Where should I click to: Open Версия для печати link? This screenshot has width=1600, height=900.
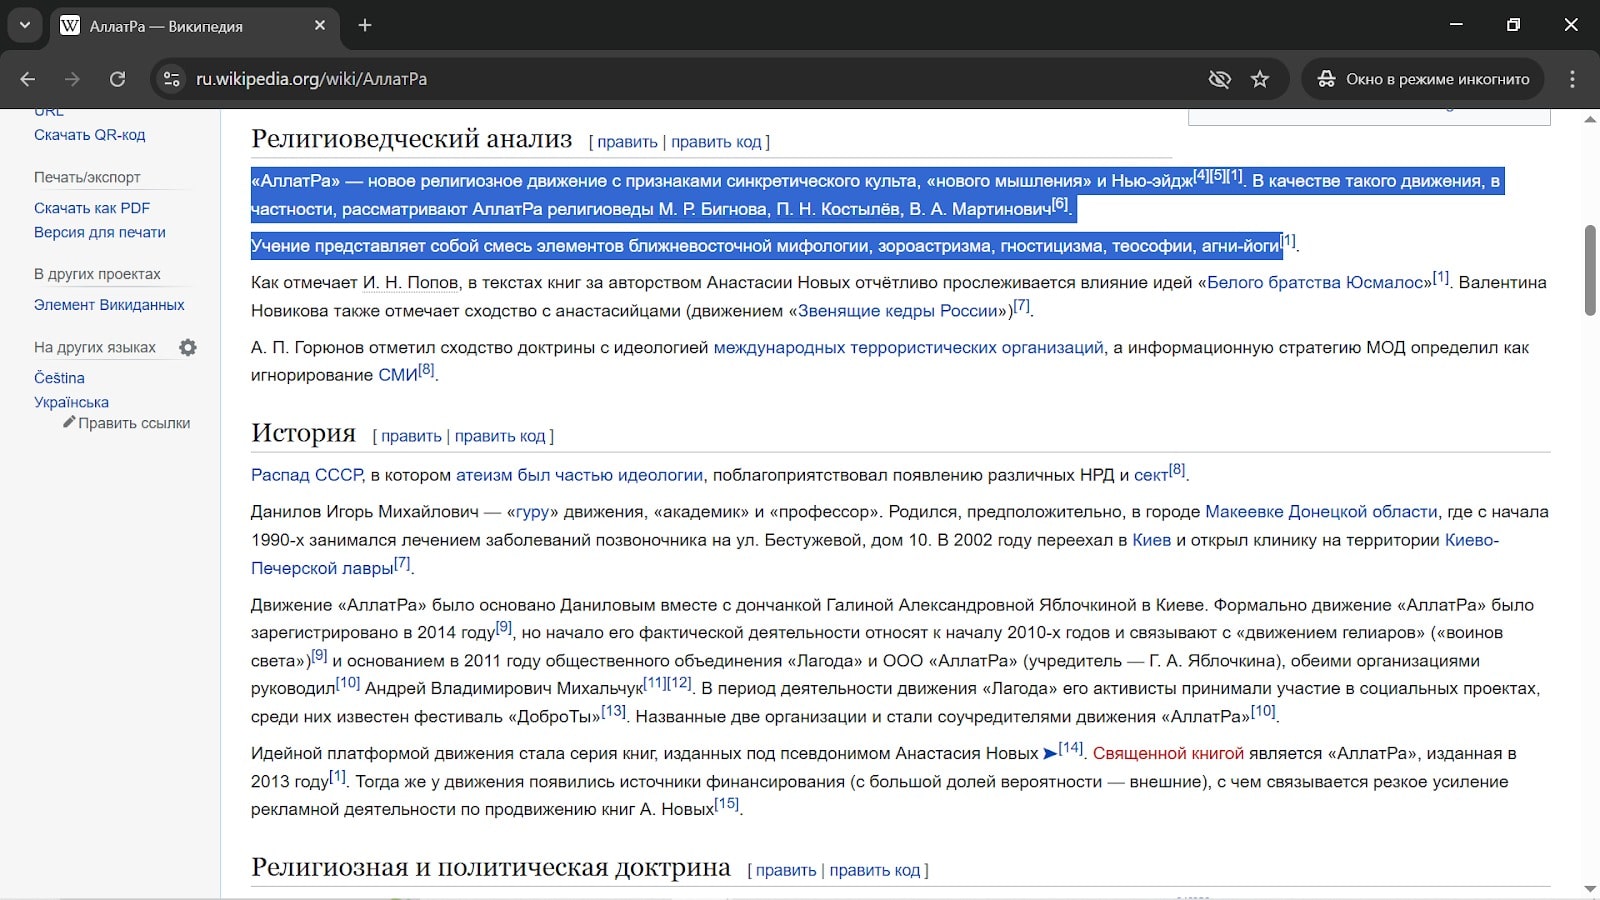pos(100,232)
